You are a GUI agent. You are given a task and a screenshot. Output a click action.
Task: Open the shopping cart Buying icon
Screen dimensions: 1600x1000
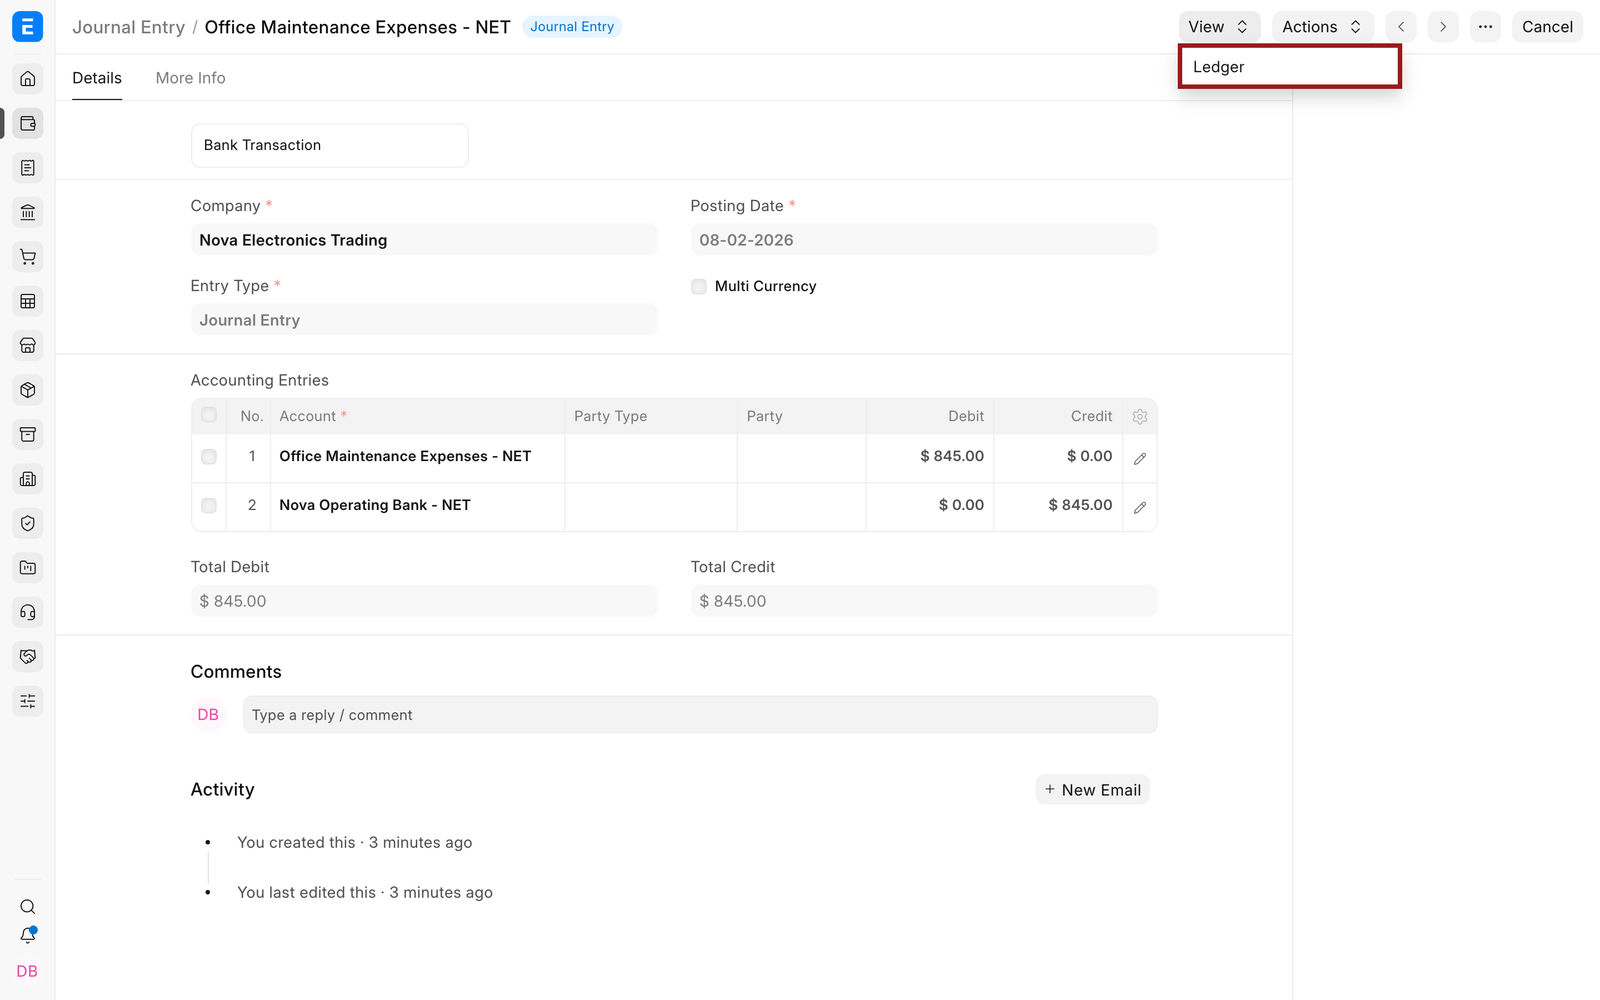(x=28, y=257)
